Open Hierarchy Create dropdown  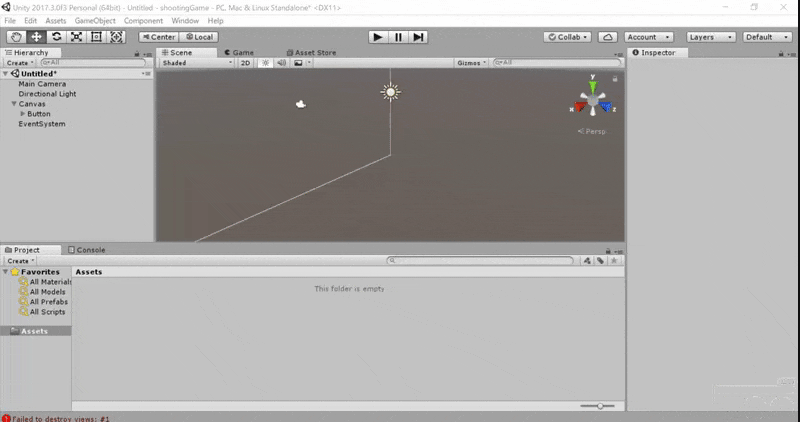click(20, 63)
